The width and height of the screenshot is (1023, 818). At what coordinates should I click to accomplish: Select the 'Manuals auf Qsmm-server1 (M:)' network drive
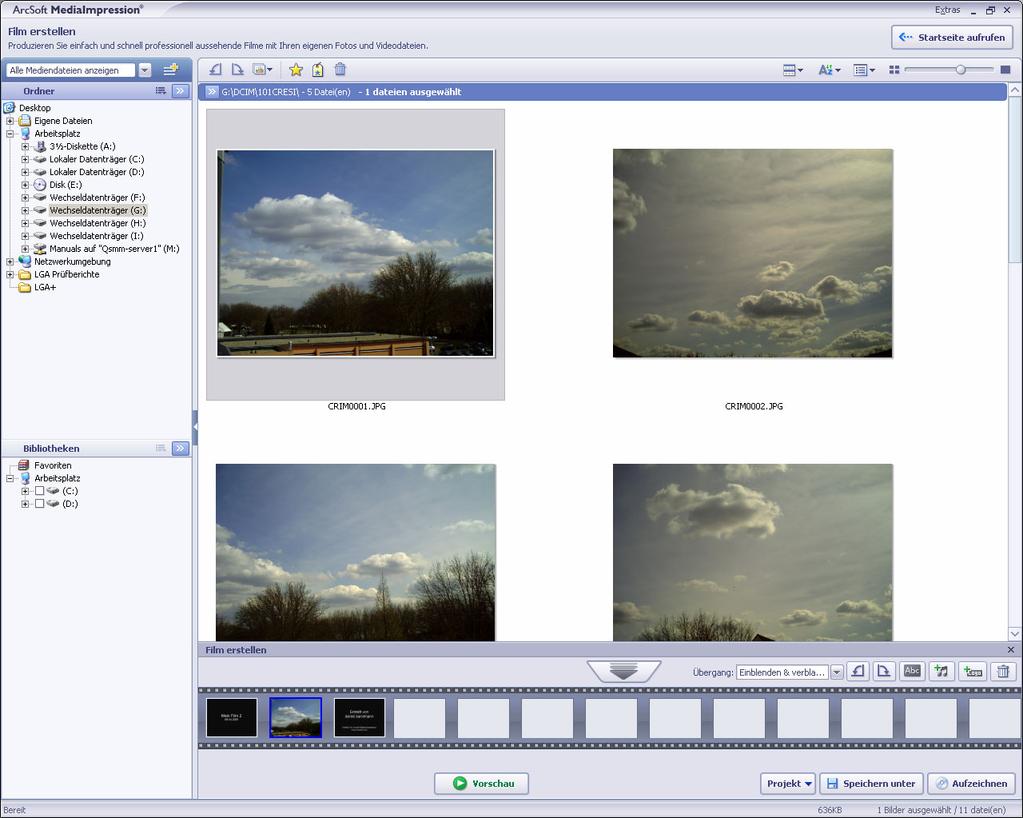click(114, 249)
